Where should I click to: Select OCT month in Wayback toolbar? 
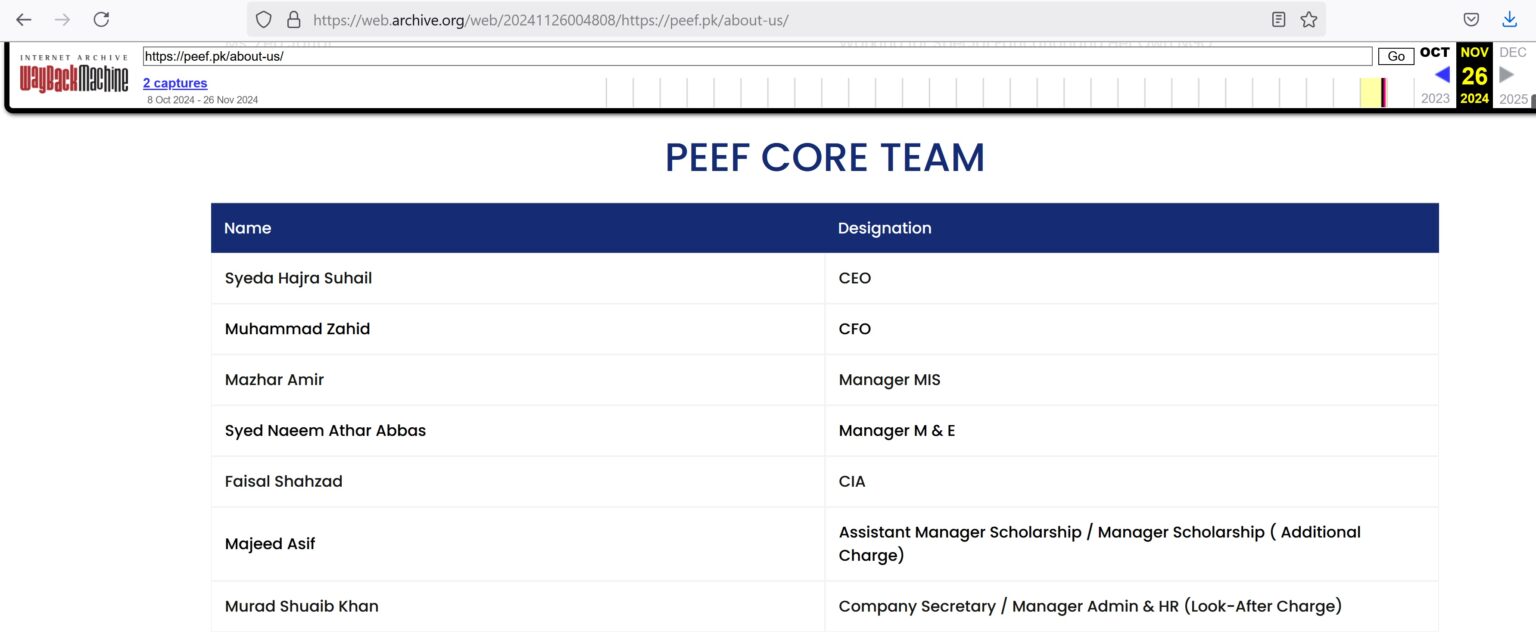[1435, 52]
